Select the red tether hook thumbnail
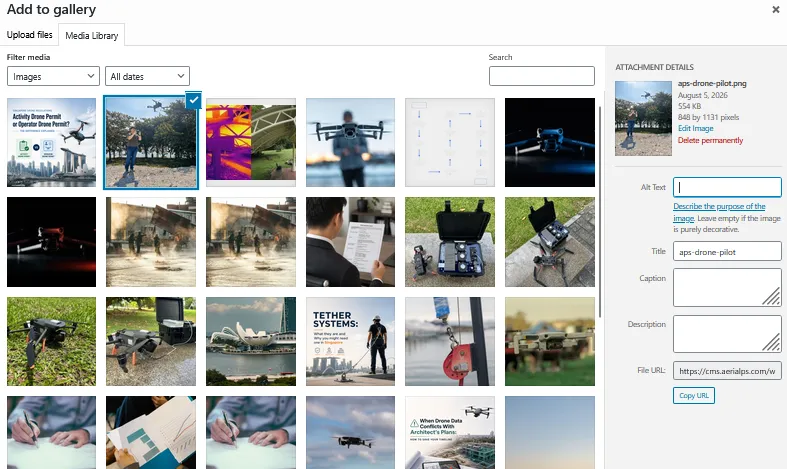This screenshot has height=469, width=787. click(x=450, y=341)
